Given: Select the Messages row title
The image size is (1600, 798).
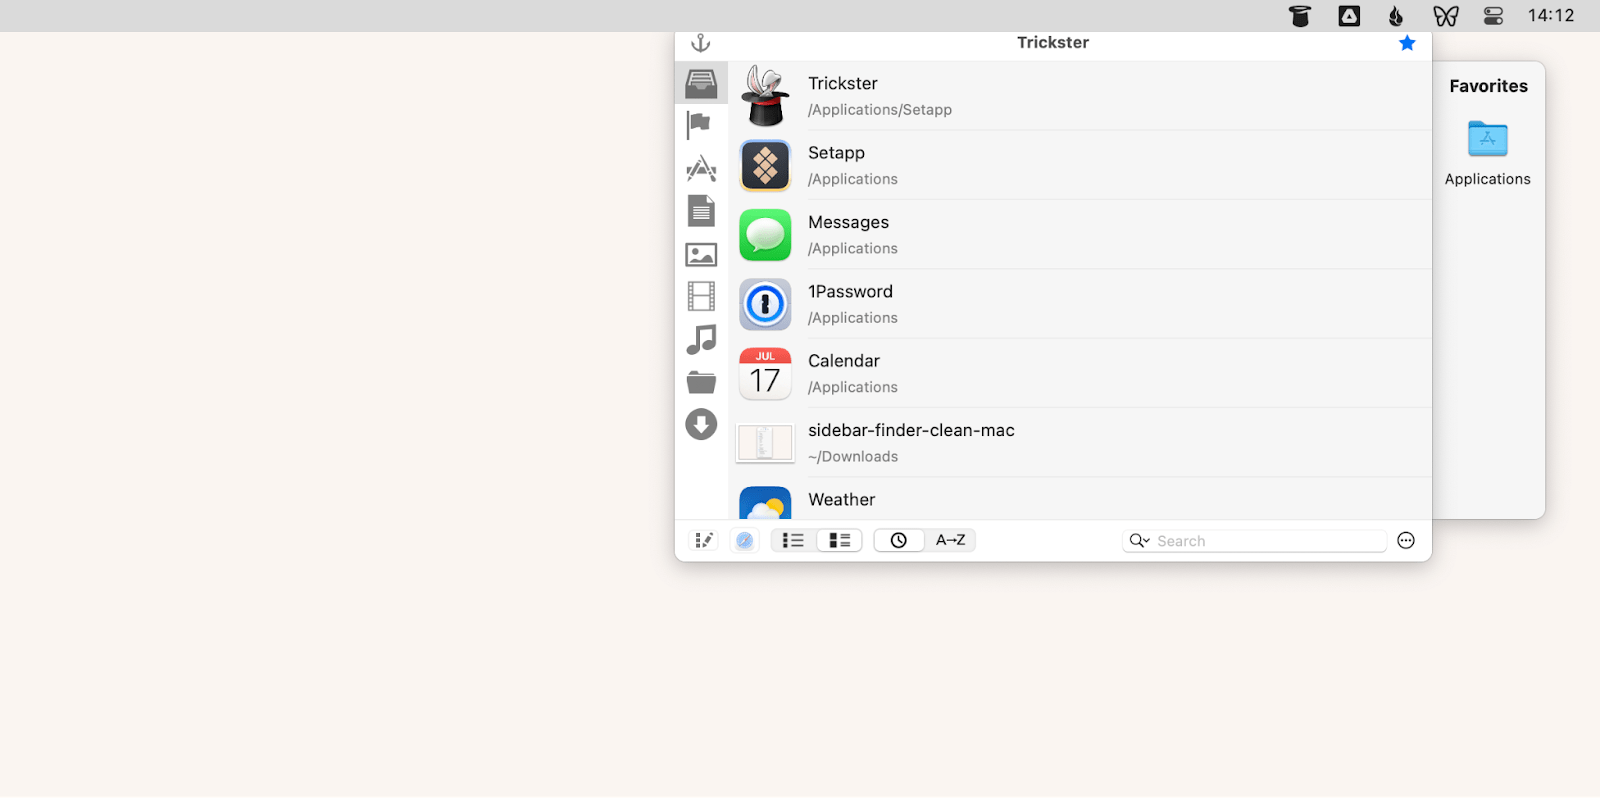Looking at the screenshot, I should point(848,222).
